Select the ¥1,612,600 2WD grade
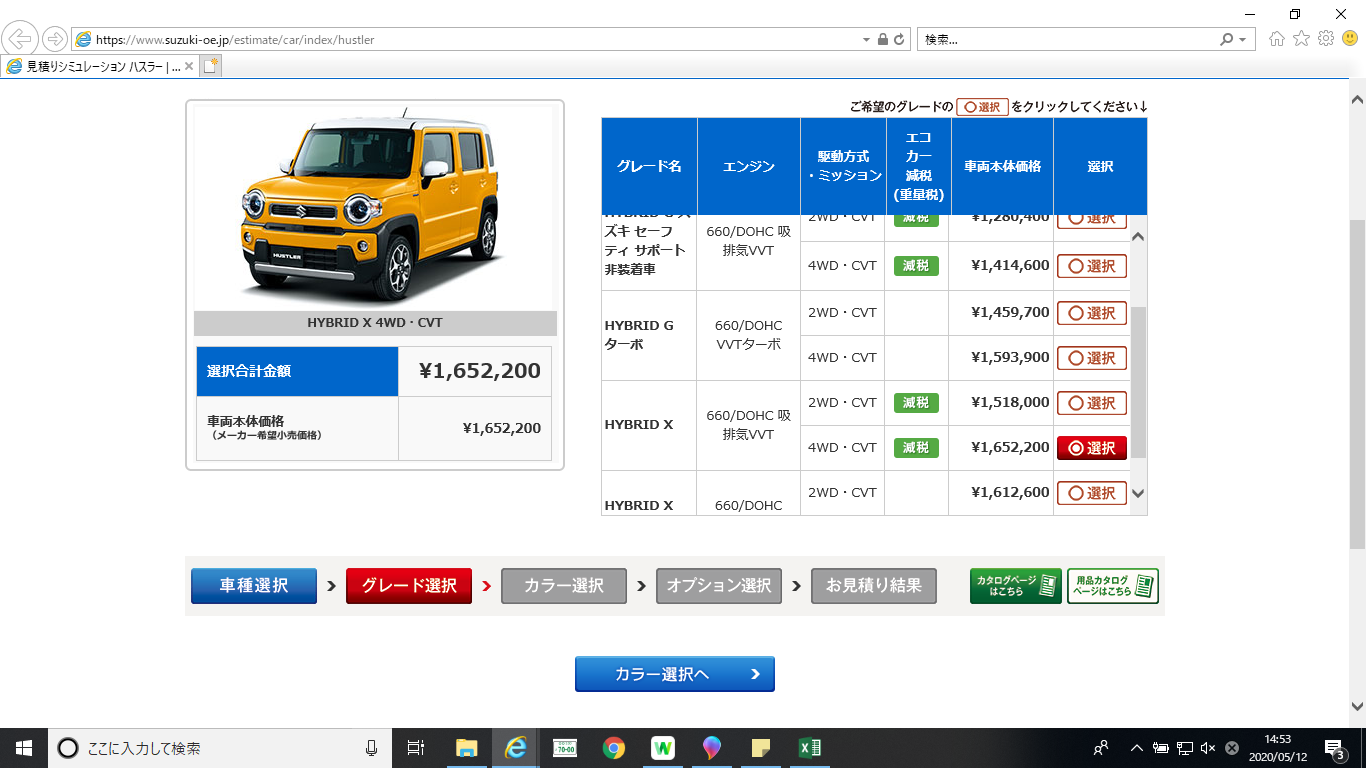 (x=1092, y=493)
